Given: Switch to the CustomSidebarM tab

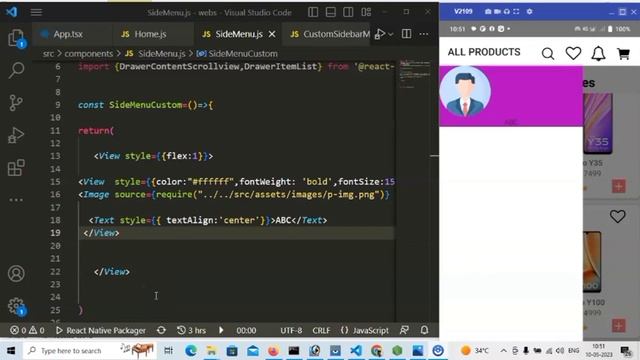Looking at the screenshot, I should coord(329,34).
